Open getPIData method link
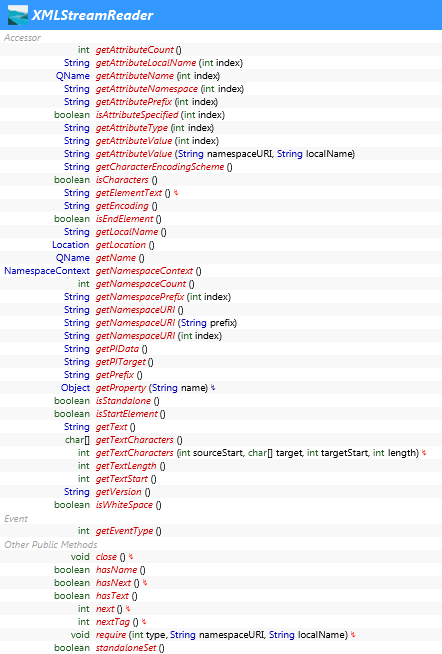Screen dimensions: 442x654 coord(117,349)
